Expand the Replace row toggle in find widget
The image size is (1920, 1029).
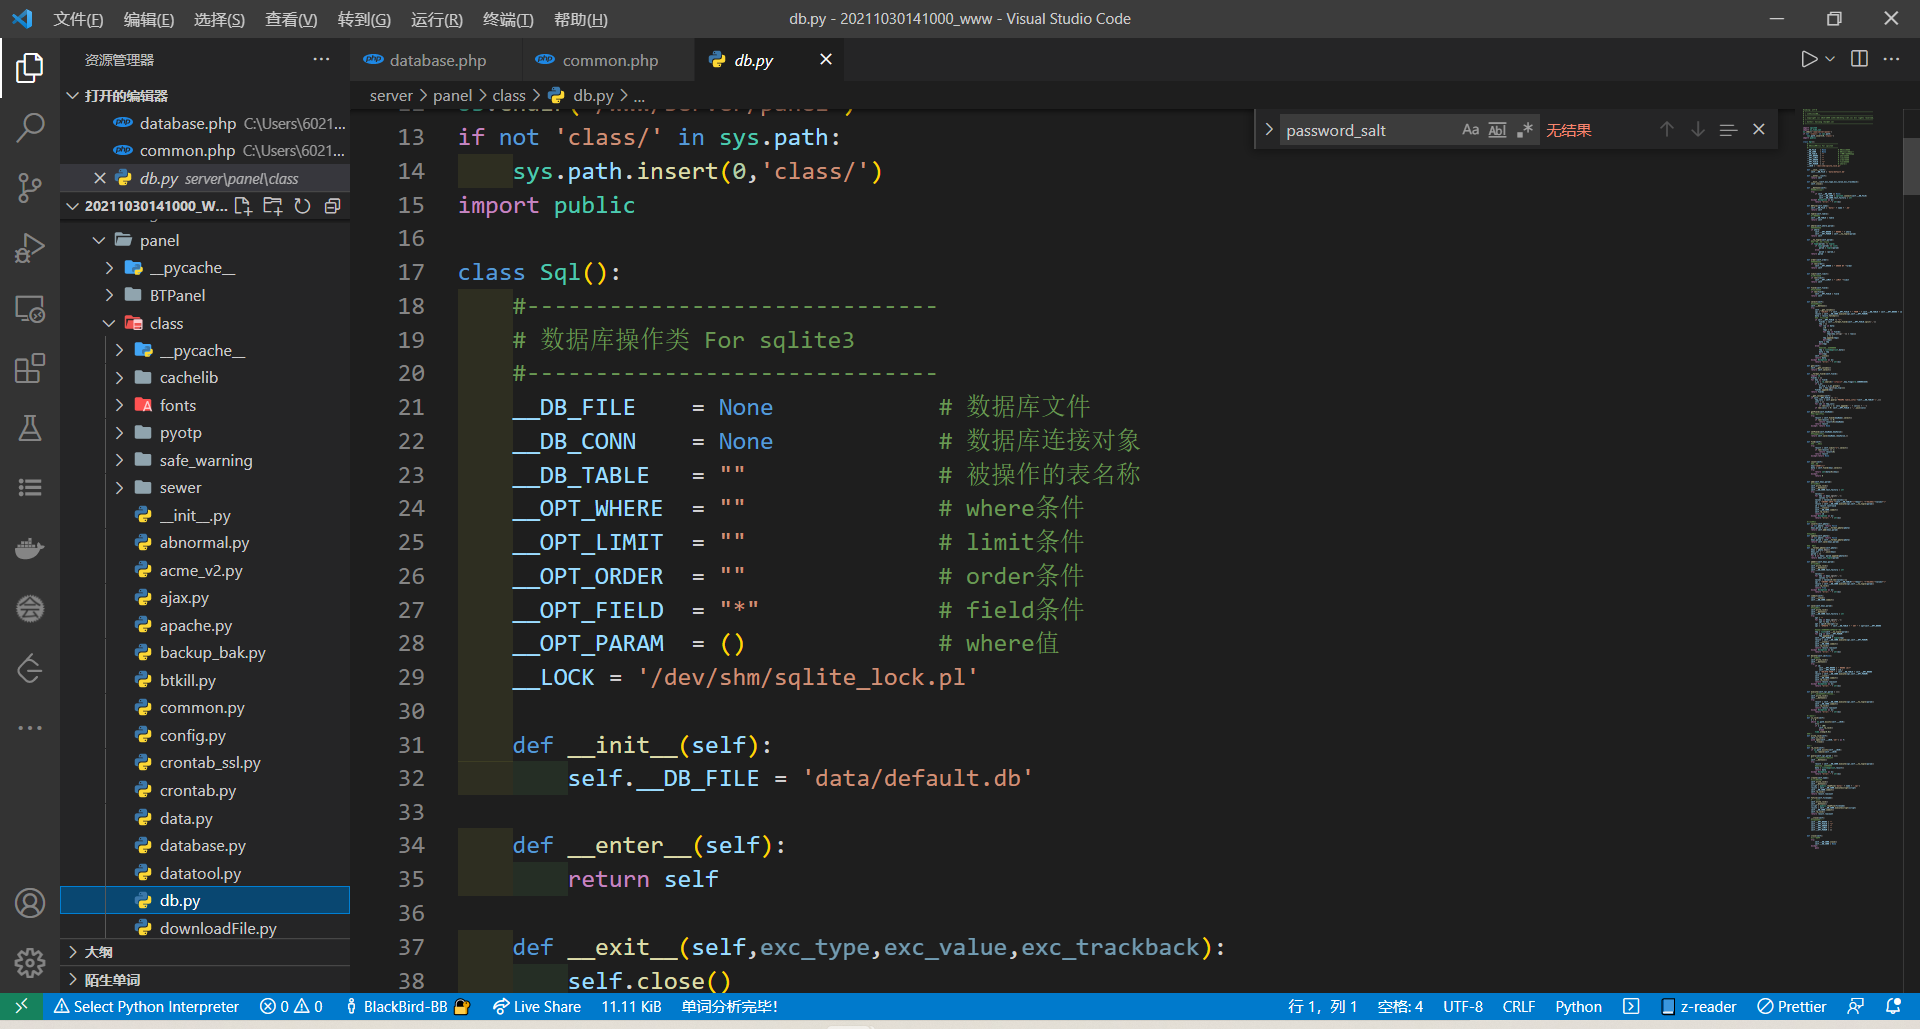pos(1268,130)
